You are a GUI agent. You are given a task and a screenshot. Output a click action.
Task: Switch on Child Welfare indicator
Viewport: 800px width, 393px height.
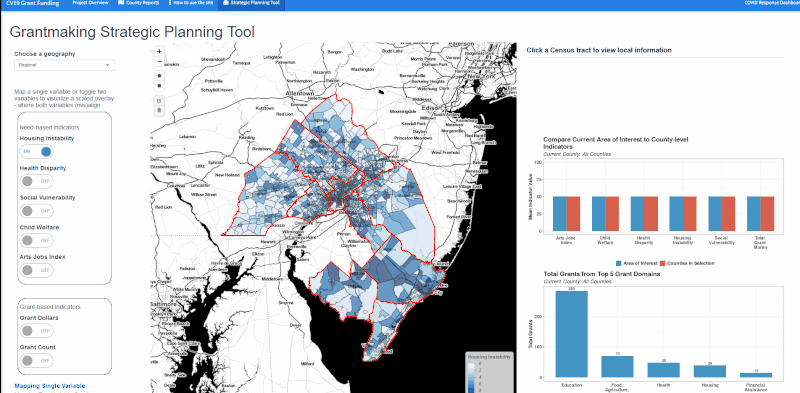tap(36, 240)
